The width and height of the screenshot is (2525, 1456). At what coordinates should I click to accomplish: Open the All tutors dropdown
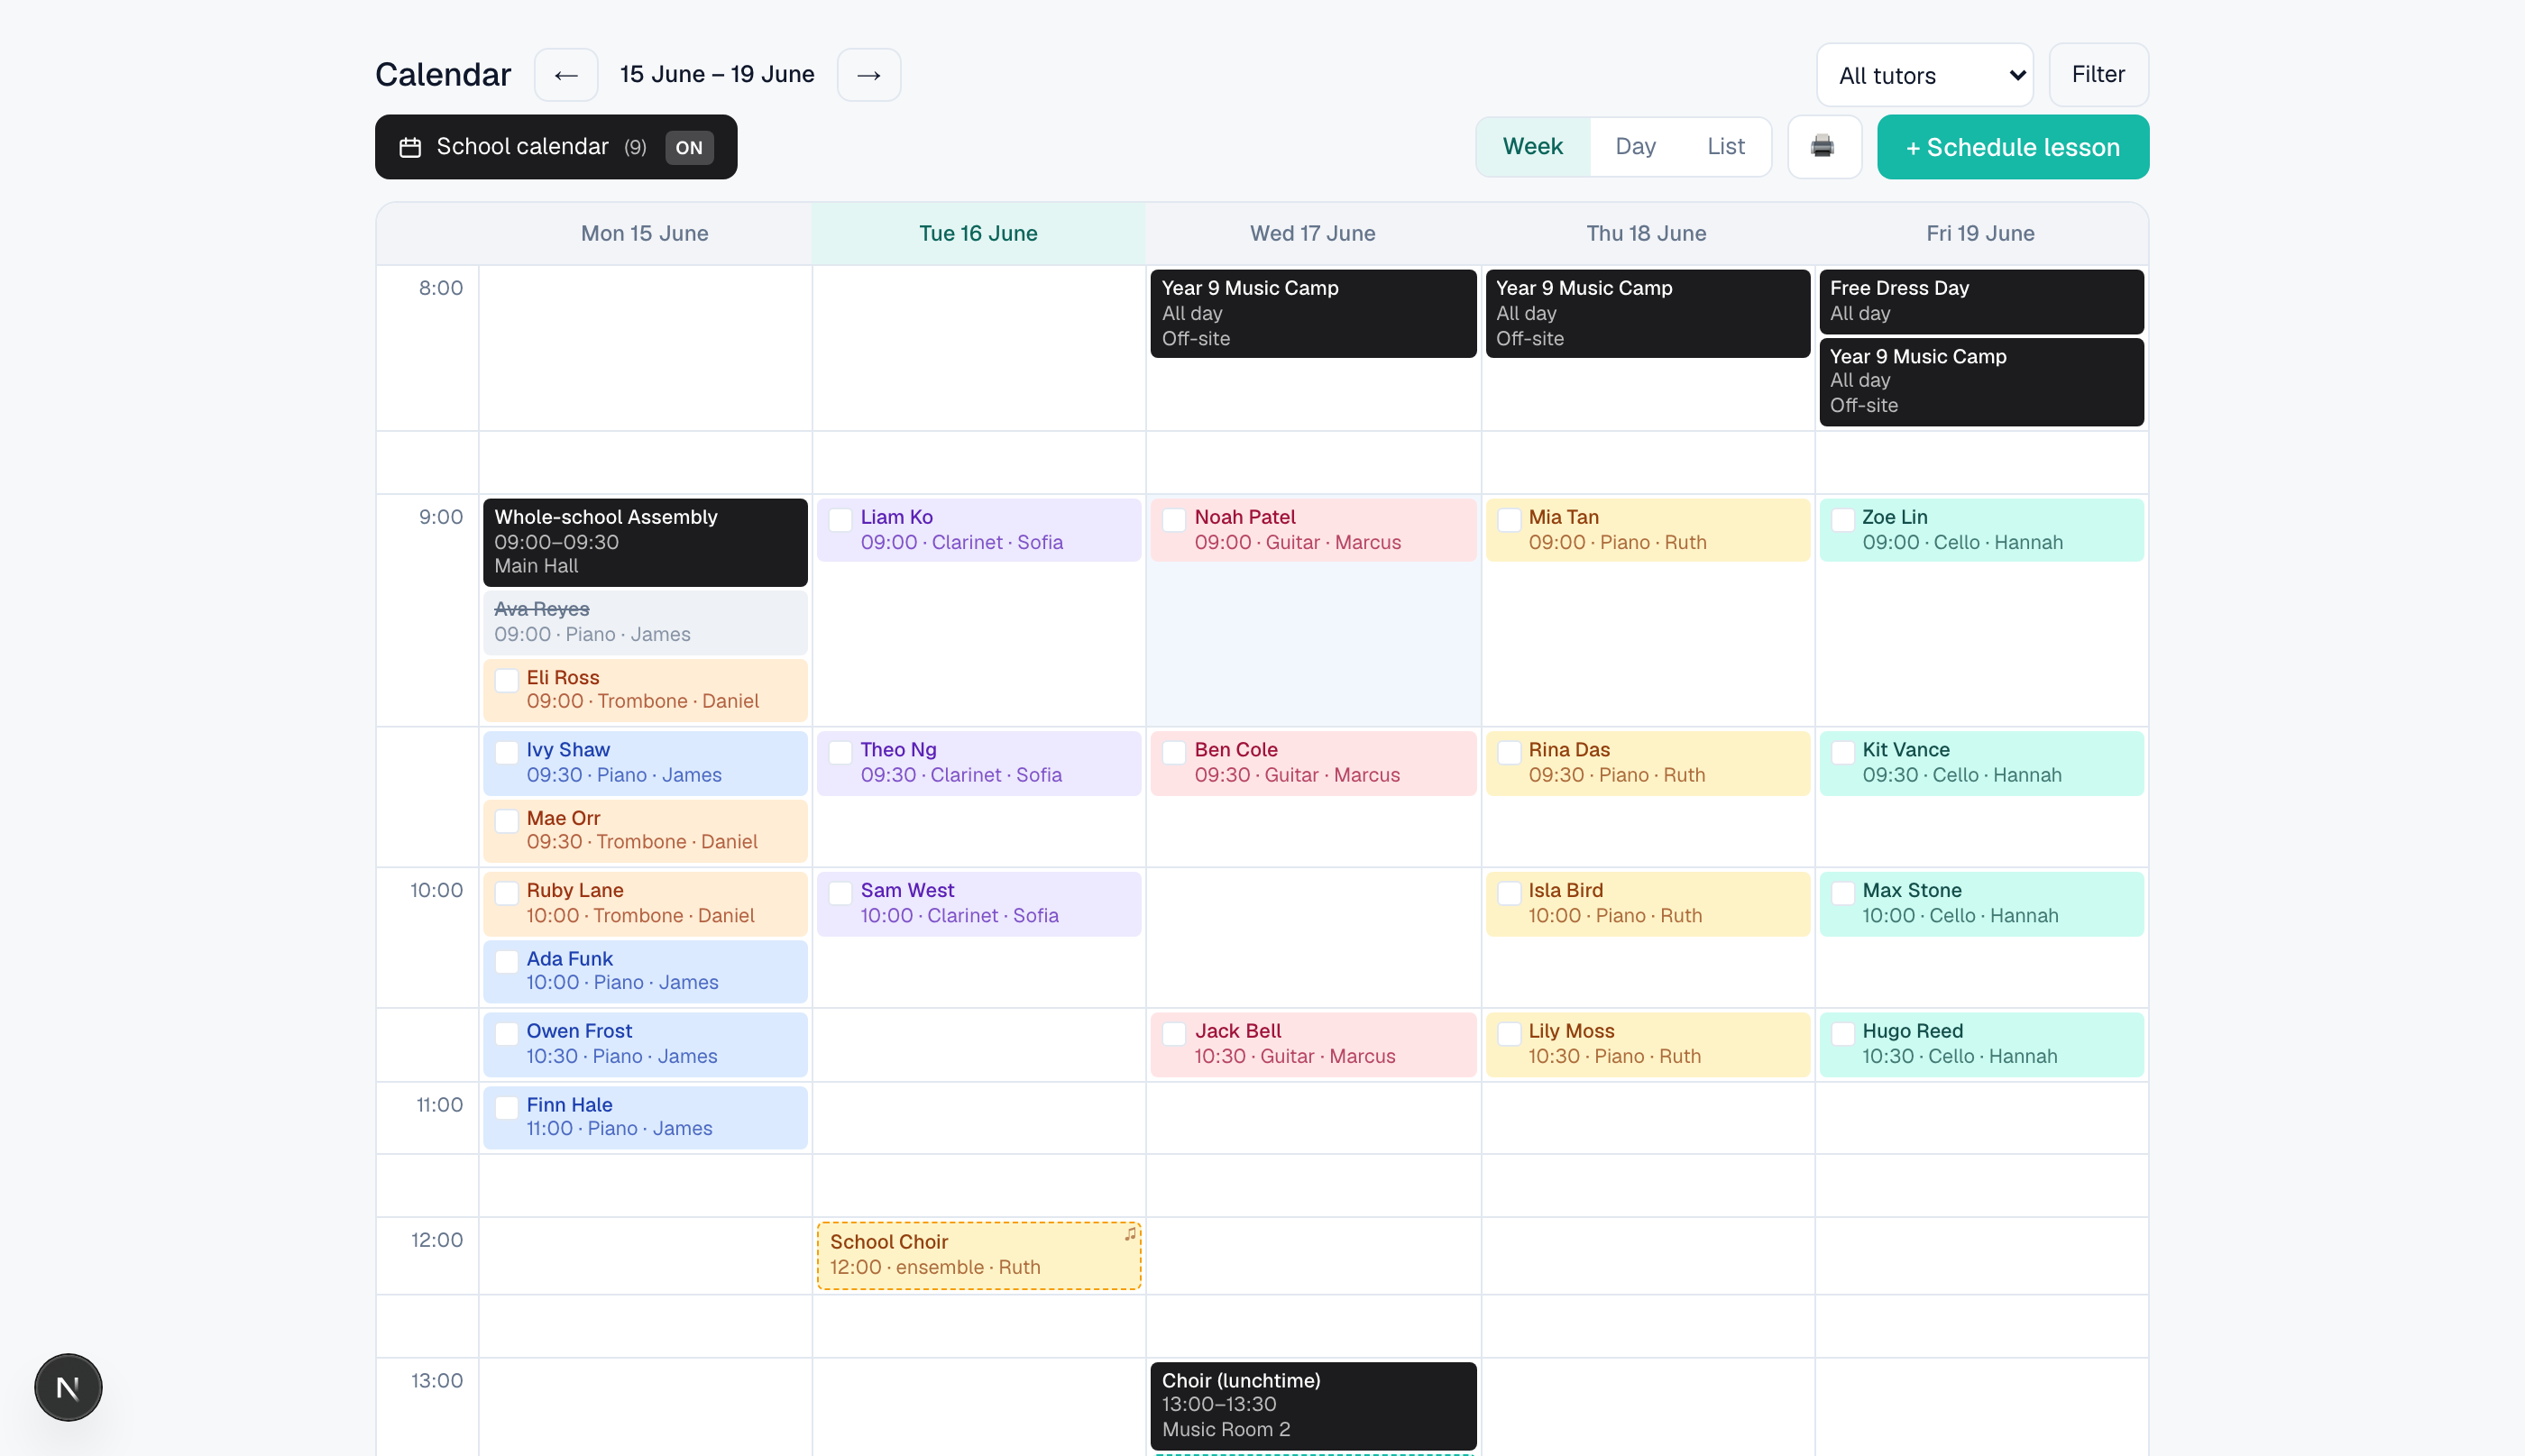pos(1924,75)
